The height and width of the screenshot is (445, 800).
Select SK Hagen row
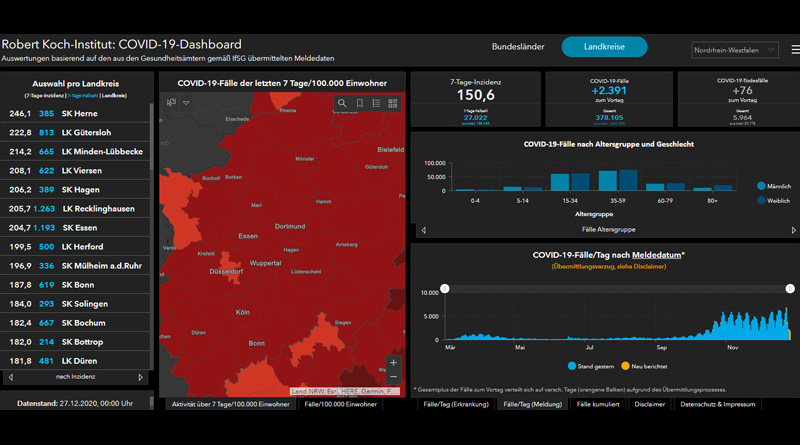point(76,189)
